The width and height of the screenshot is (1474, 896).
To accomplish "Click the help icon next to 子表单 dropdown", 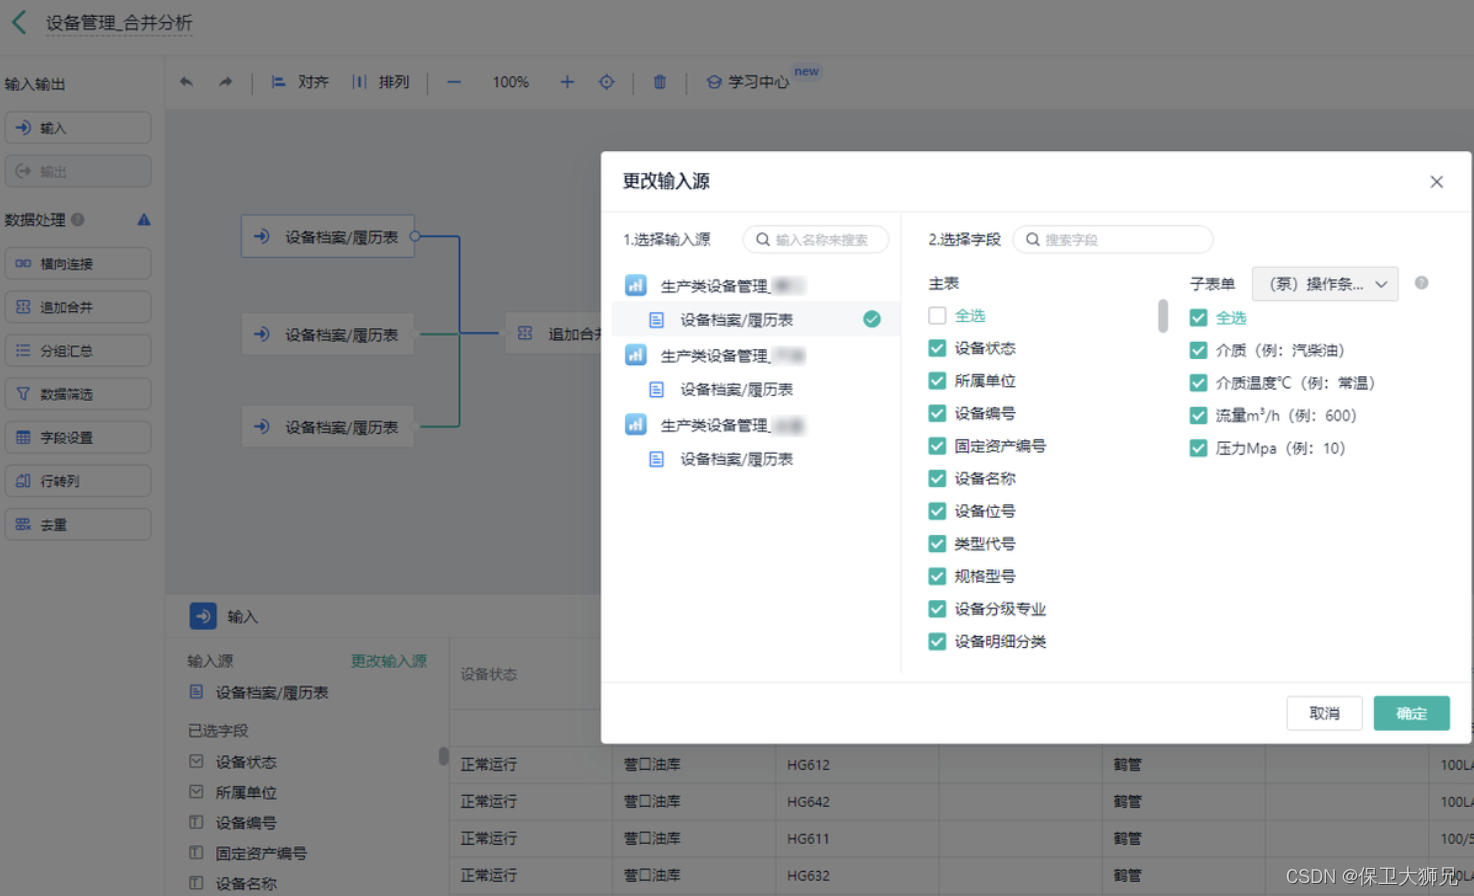I will (x=1421, y=283).
